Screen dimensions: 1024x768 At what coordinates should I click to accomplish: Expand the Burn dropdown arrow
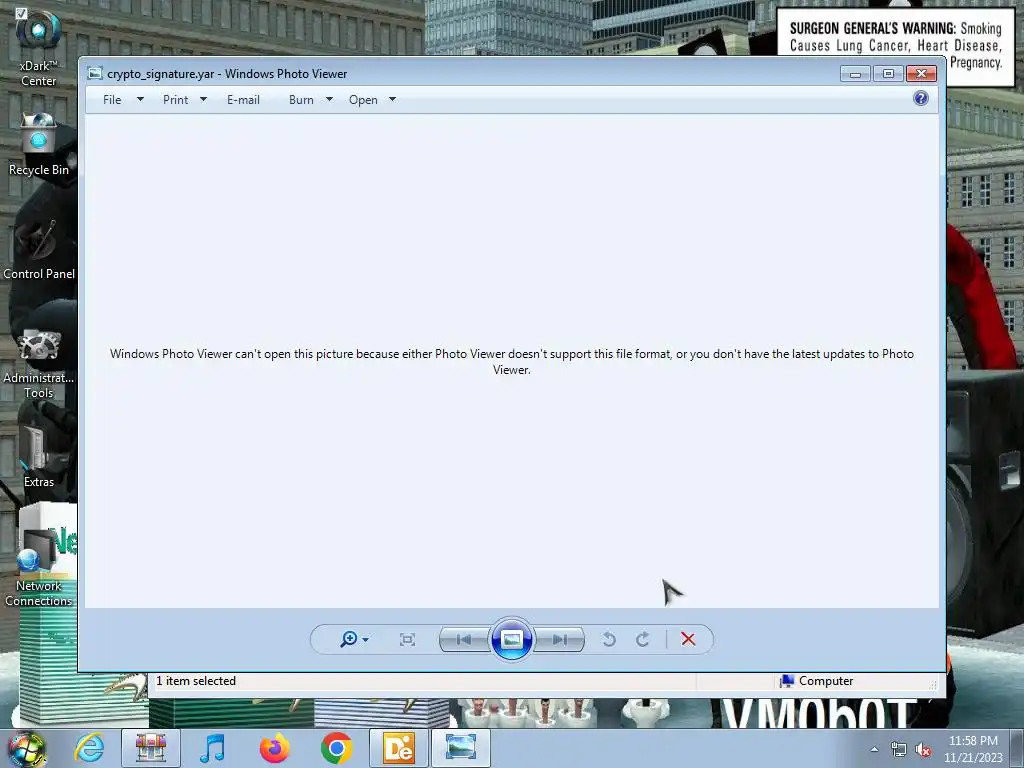(329, 99)
